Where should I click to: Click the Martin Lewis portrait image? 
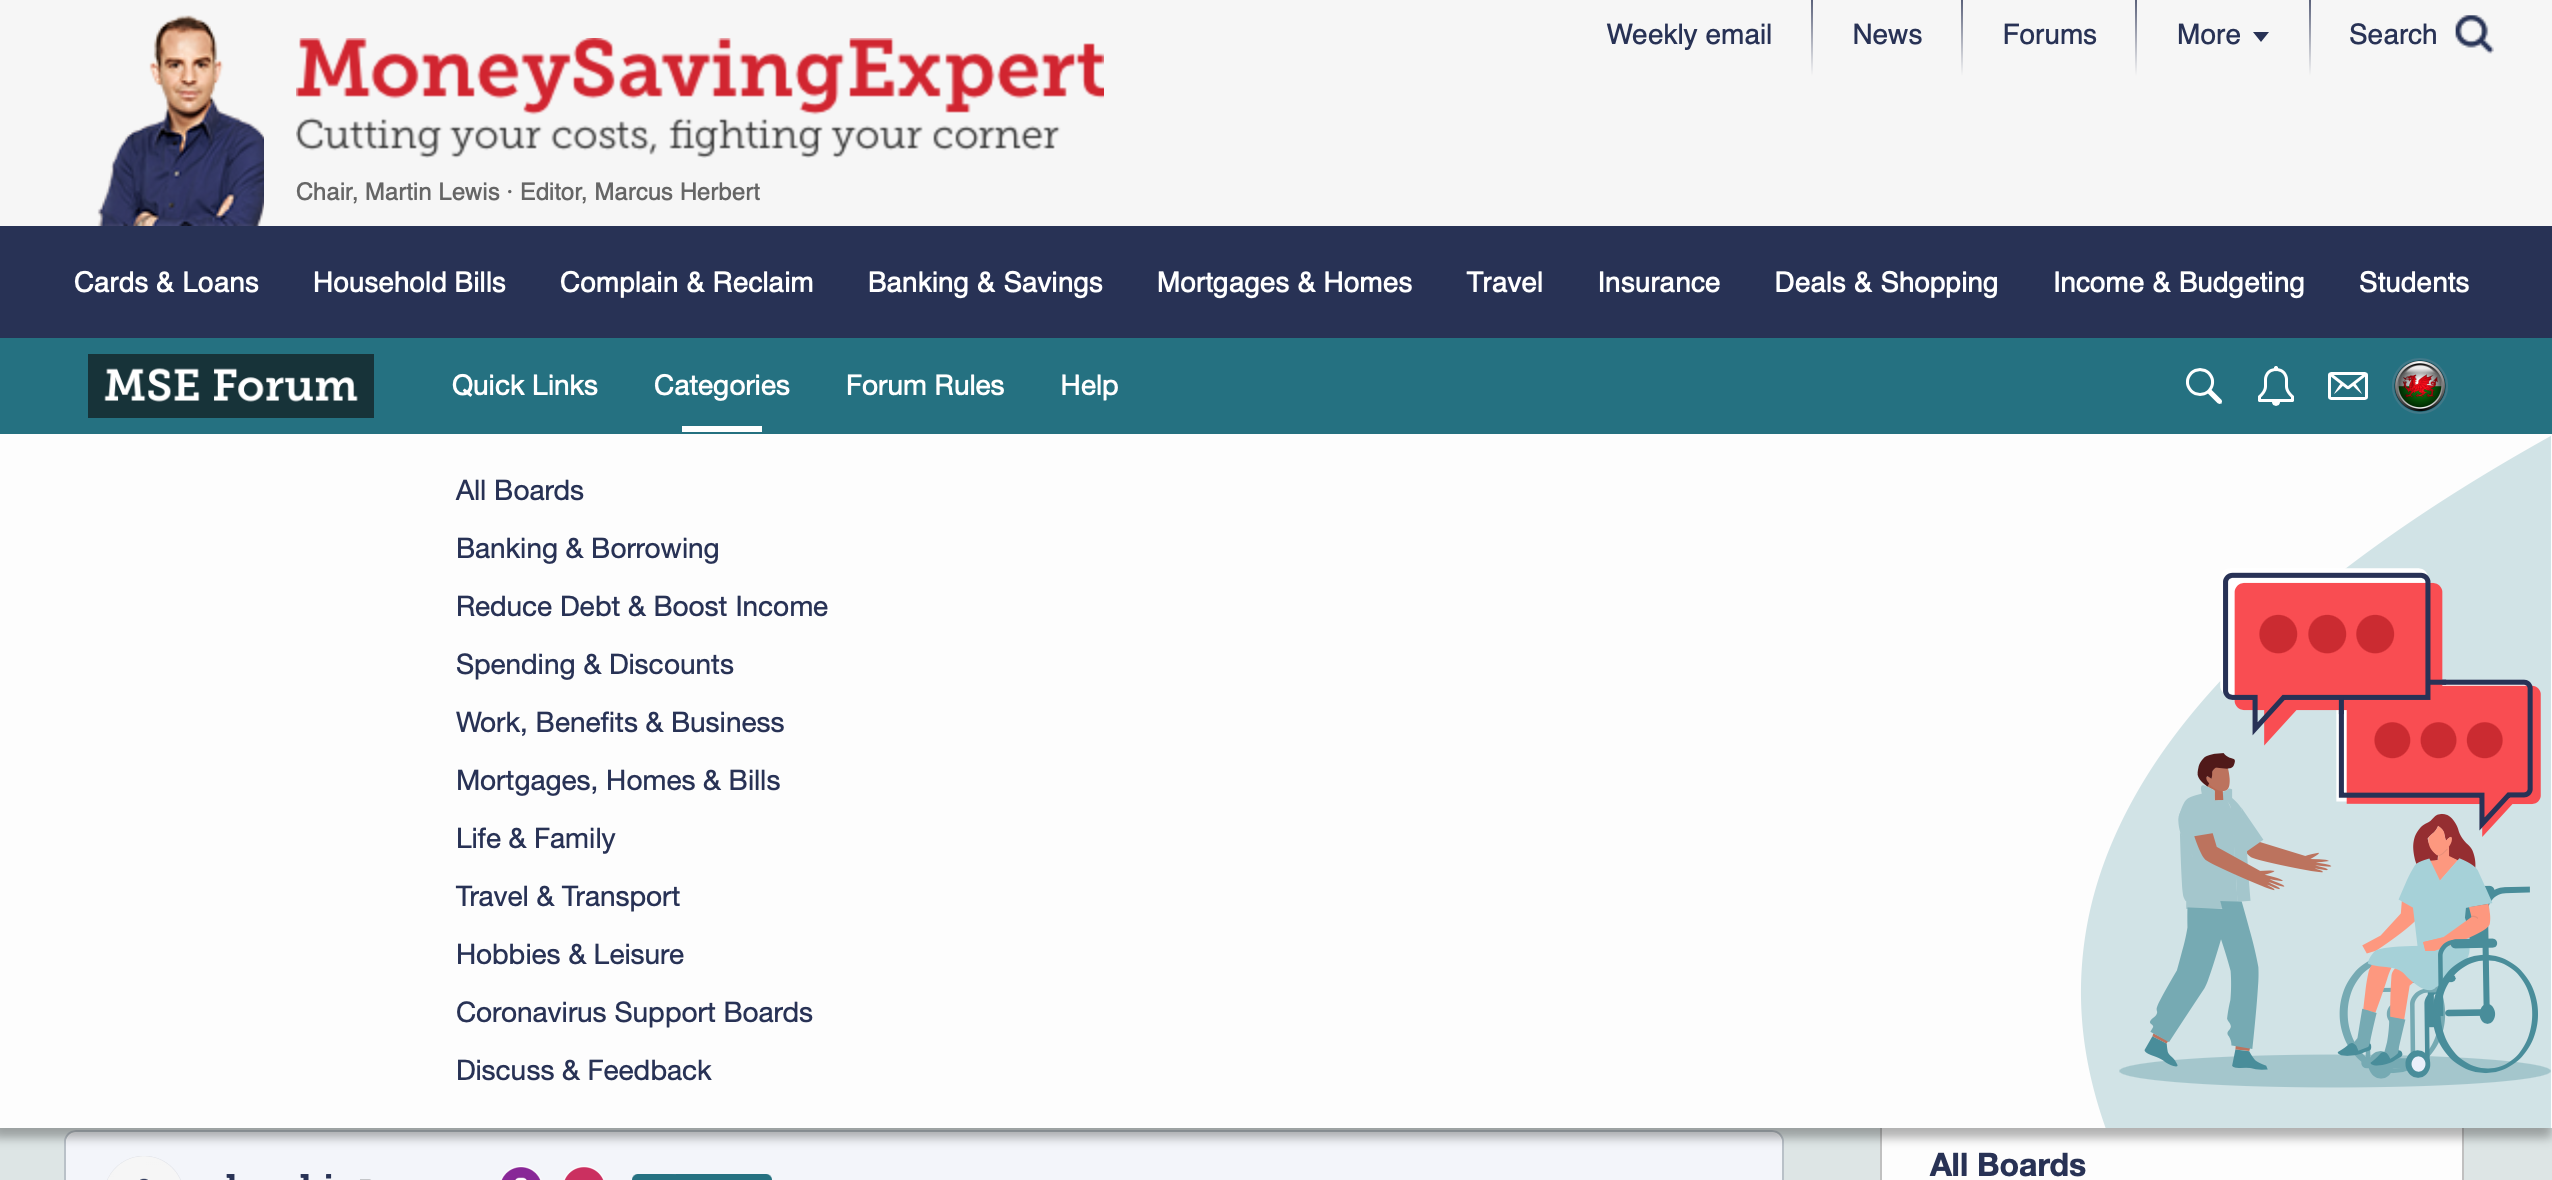[x=182, y=121]
